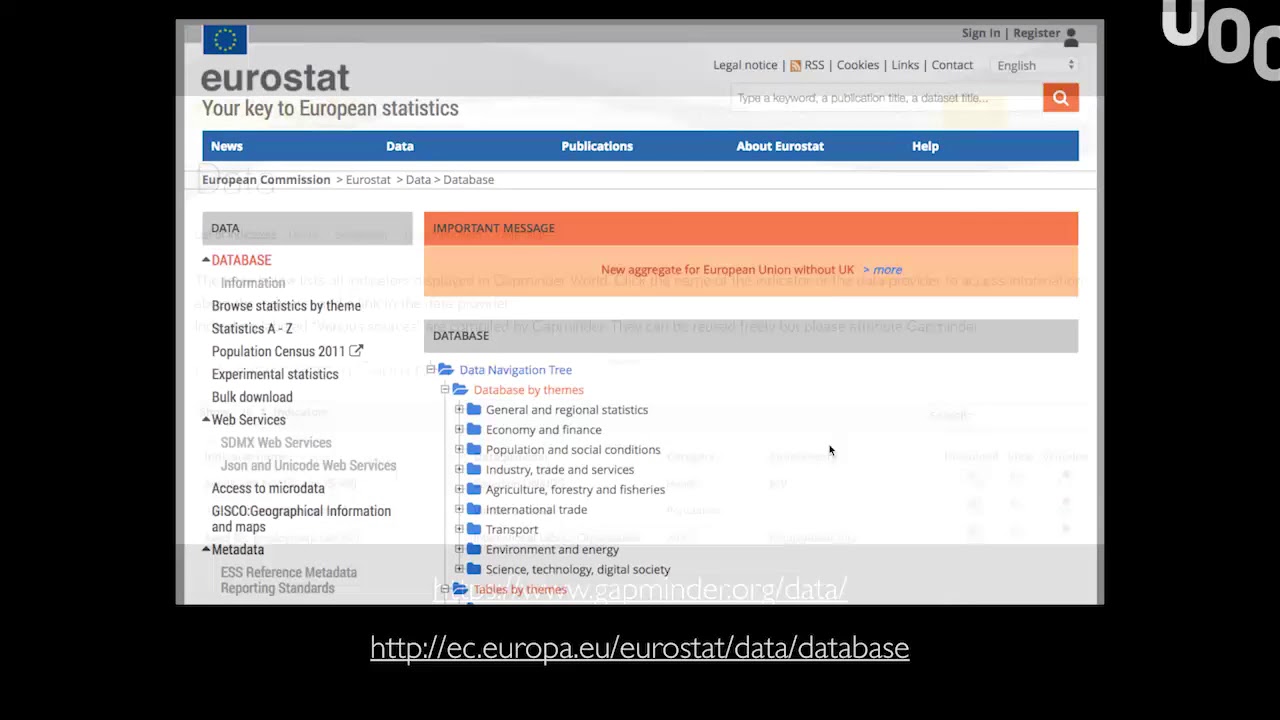This screenshot has width=1280, height=720.
Task: Open Access to microdata link
Action: [268, 489]
